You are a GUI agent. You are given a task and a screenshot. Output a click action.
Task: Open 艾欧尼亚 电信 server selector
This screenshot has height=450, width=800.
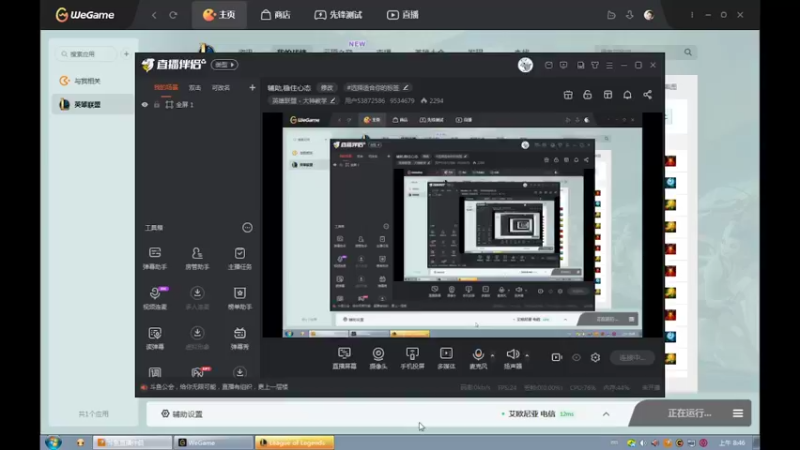[x=538, y=414]
